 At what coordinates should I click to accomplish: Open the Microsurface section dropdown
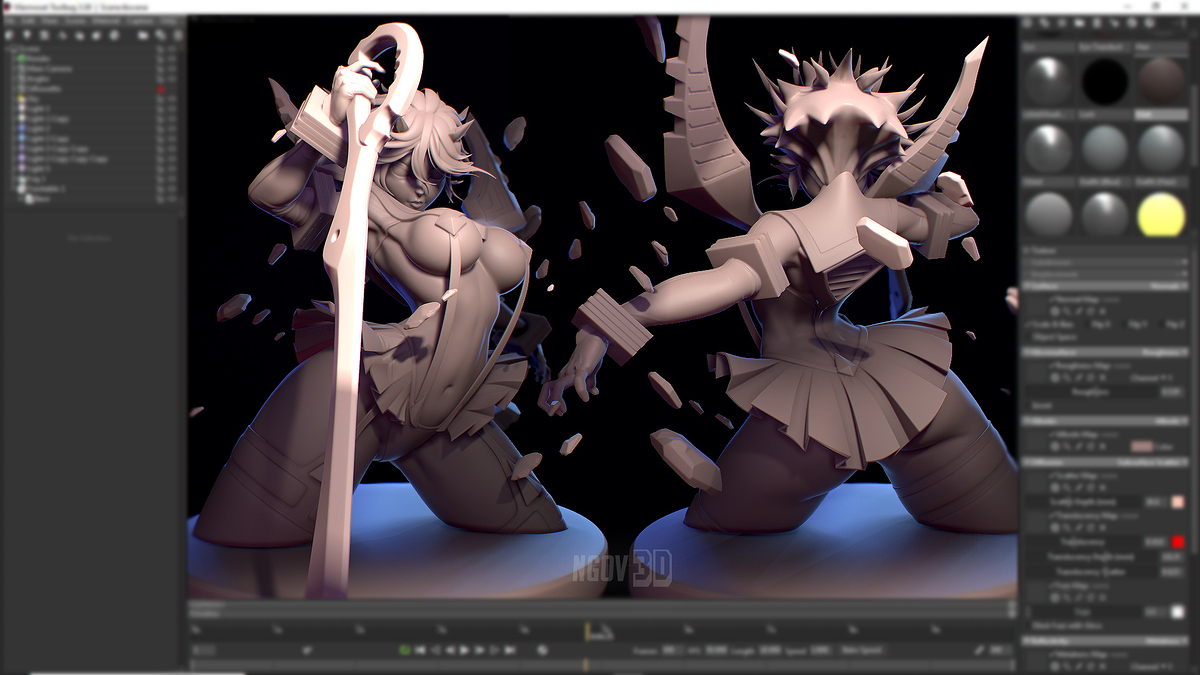click(x=1165, y=352)
